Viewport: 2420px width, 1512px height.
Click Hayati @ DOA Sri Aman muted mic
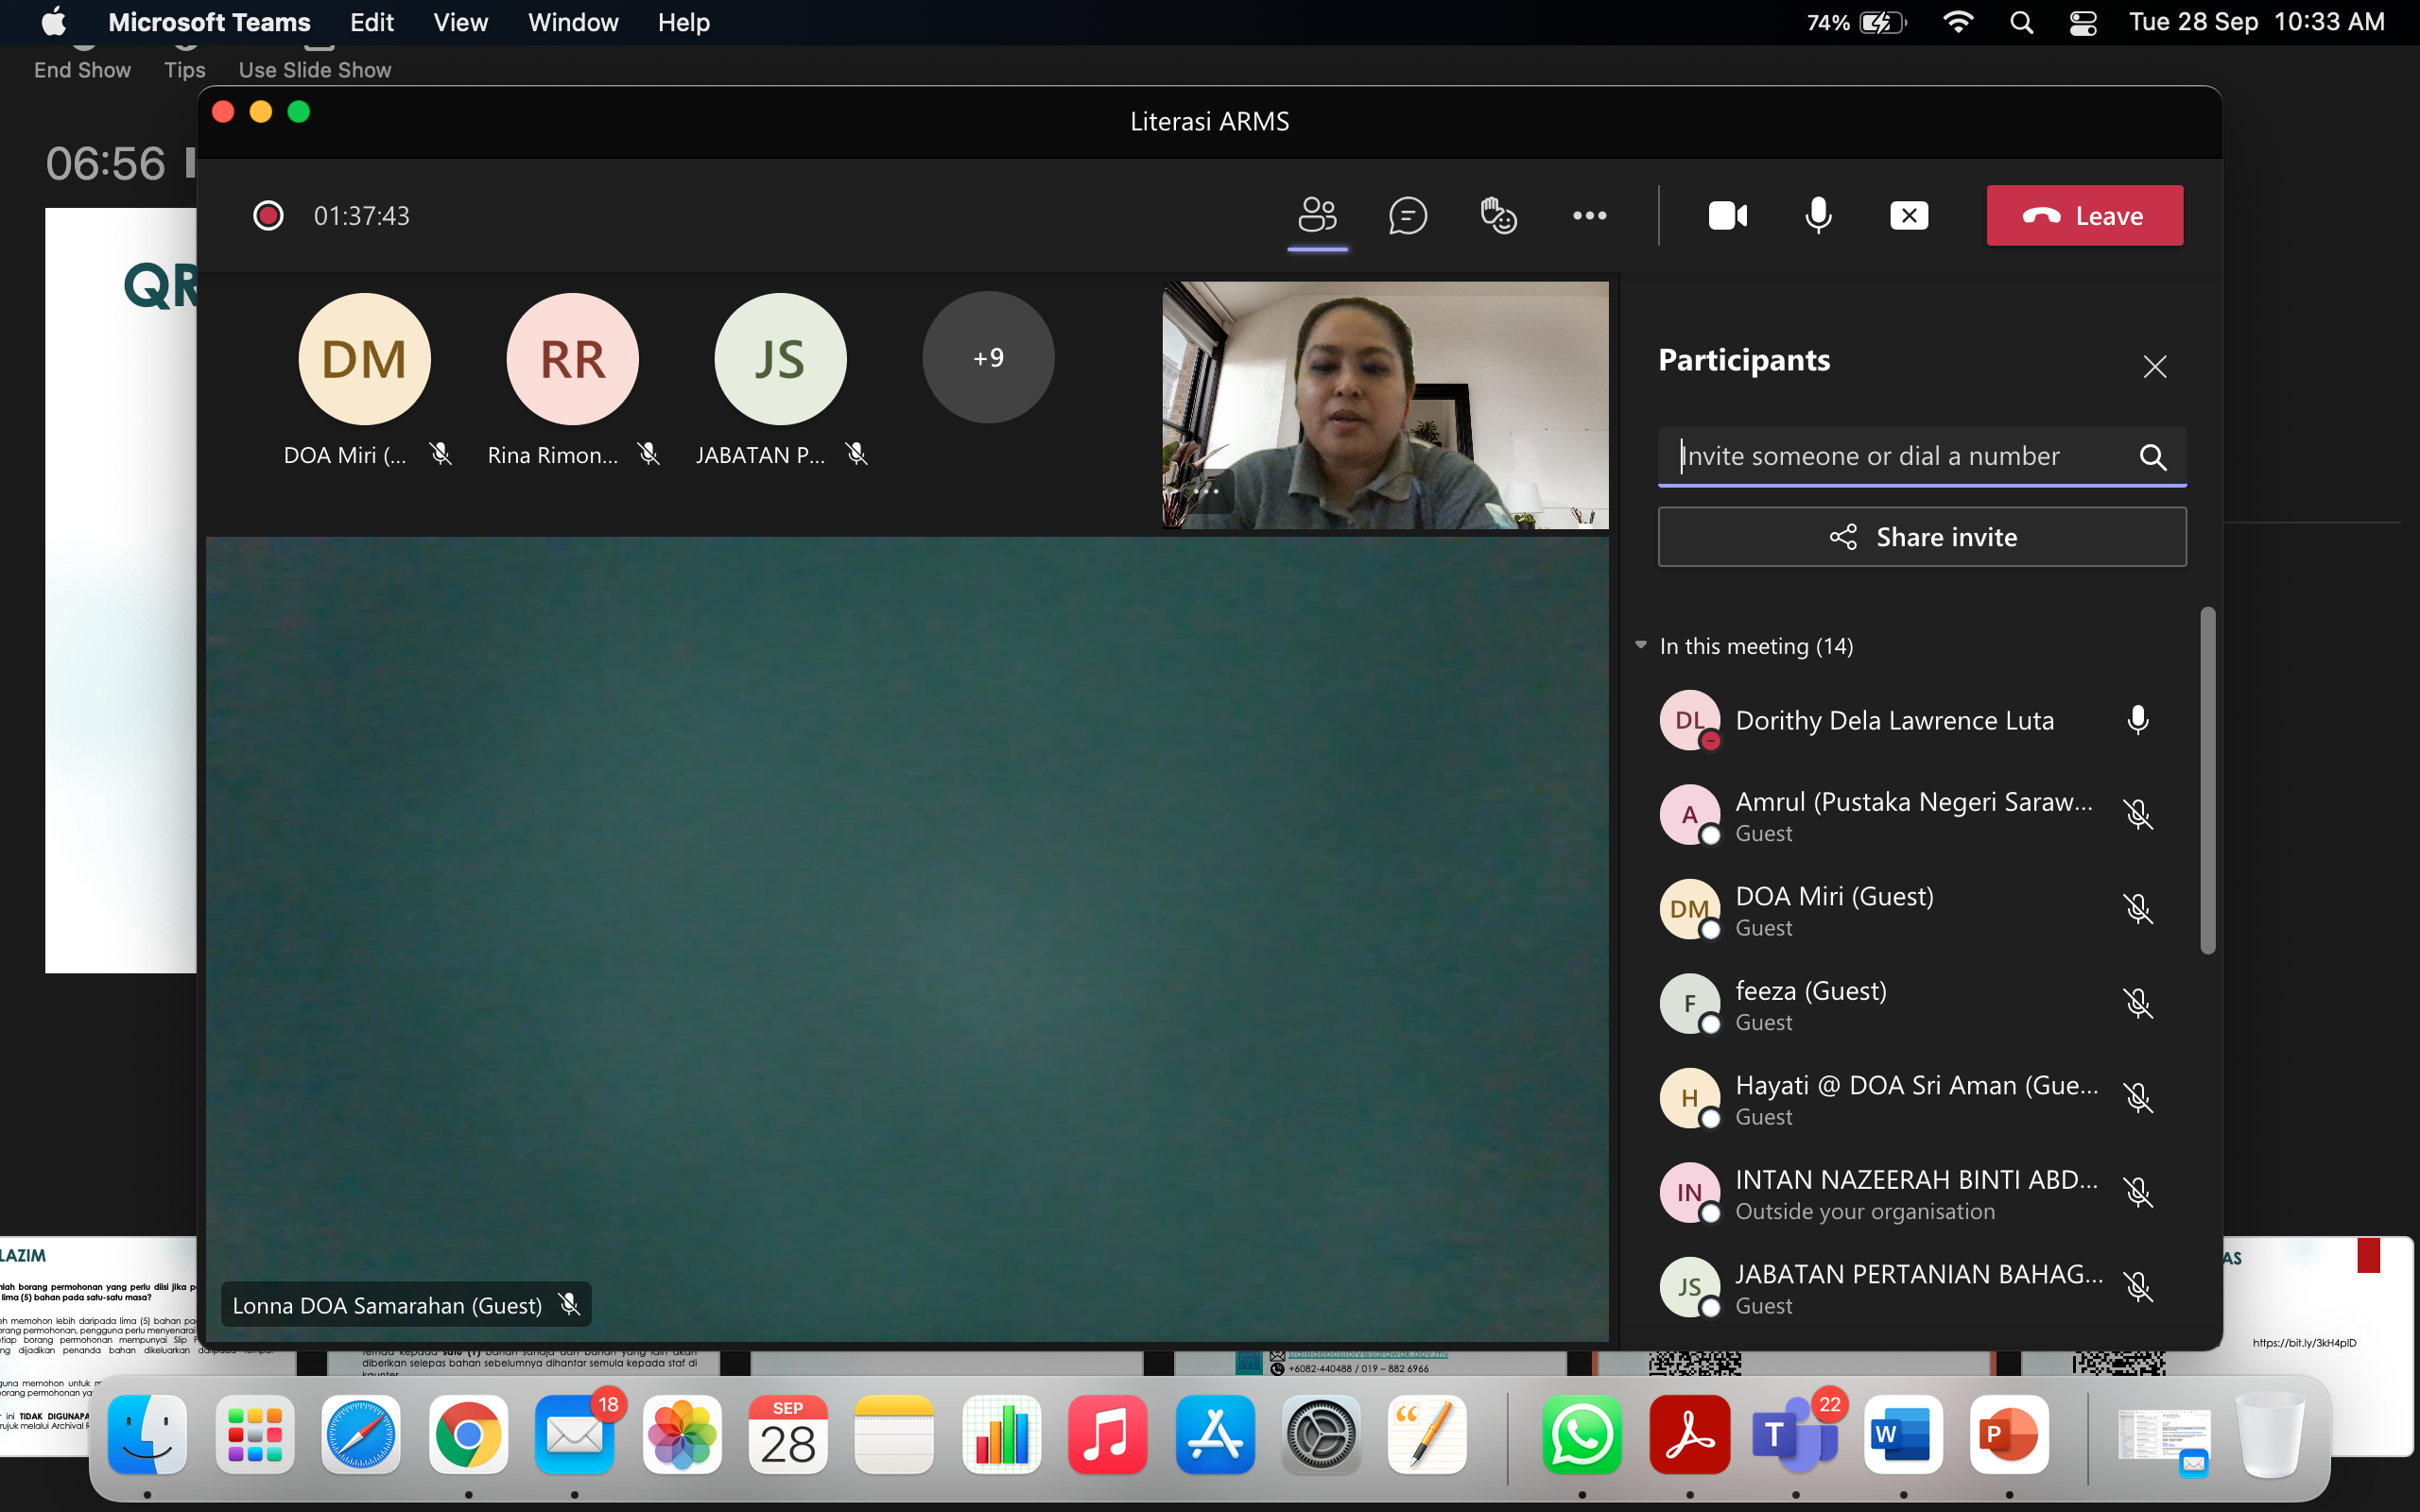coord(2137,1098)
